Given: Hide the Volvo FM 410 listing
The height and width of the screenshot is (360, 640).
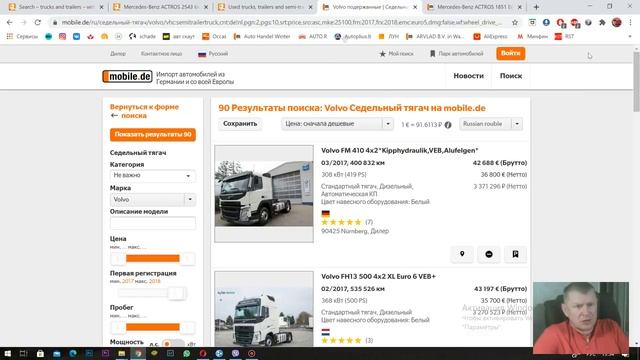Looking at the screenshot, I should 489,254.
